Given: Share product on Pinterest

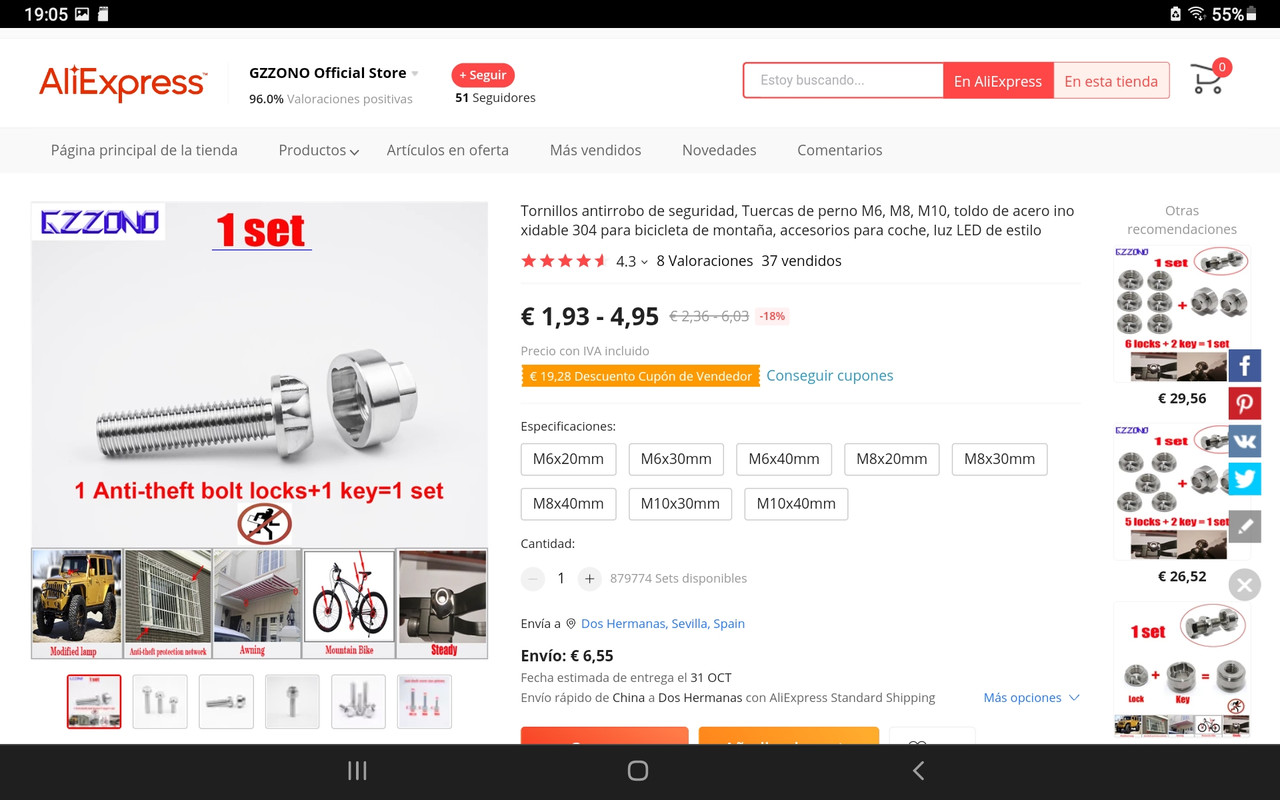Looking at the screenshot, I should [1244, 404].
